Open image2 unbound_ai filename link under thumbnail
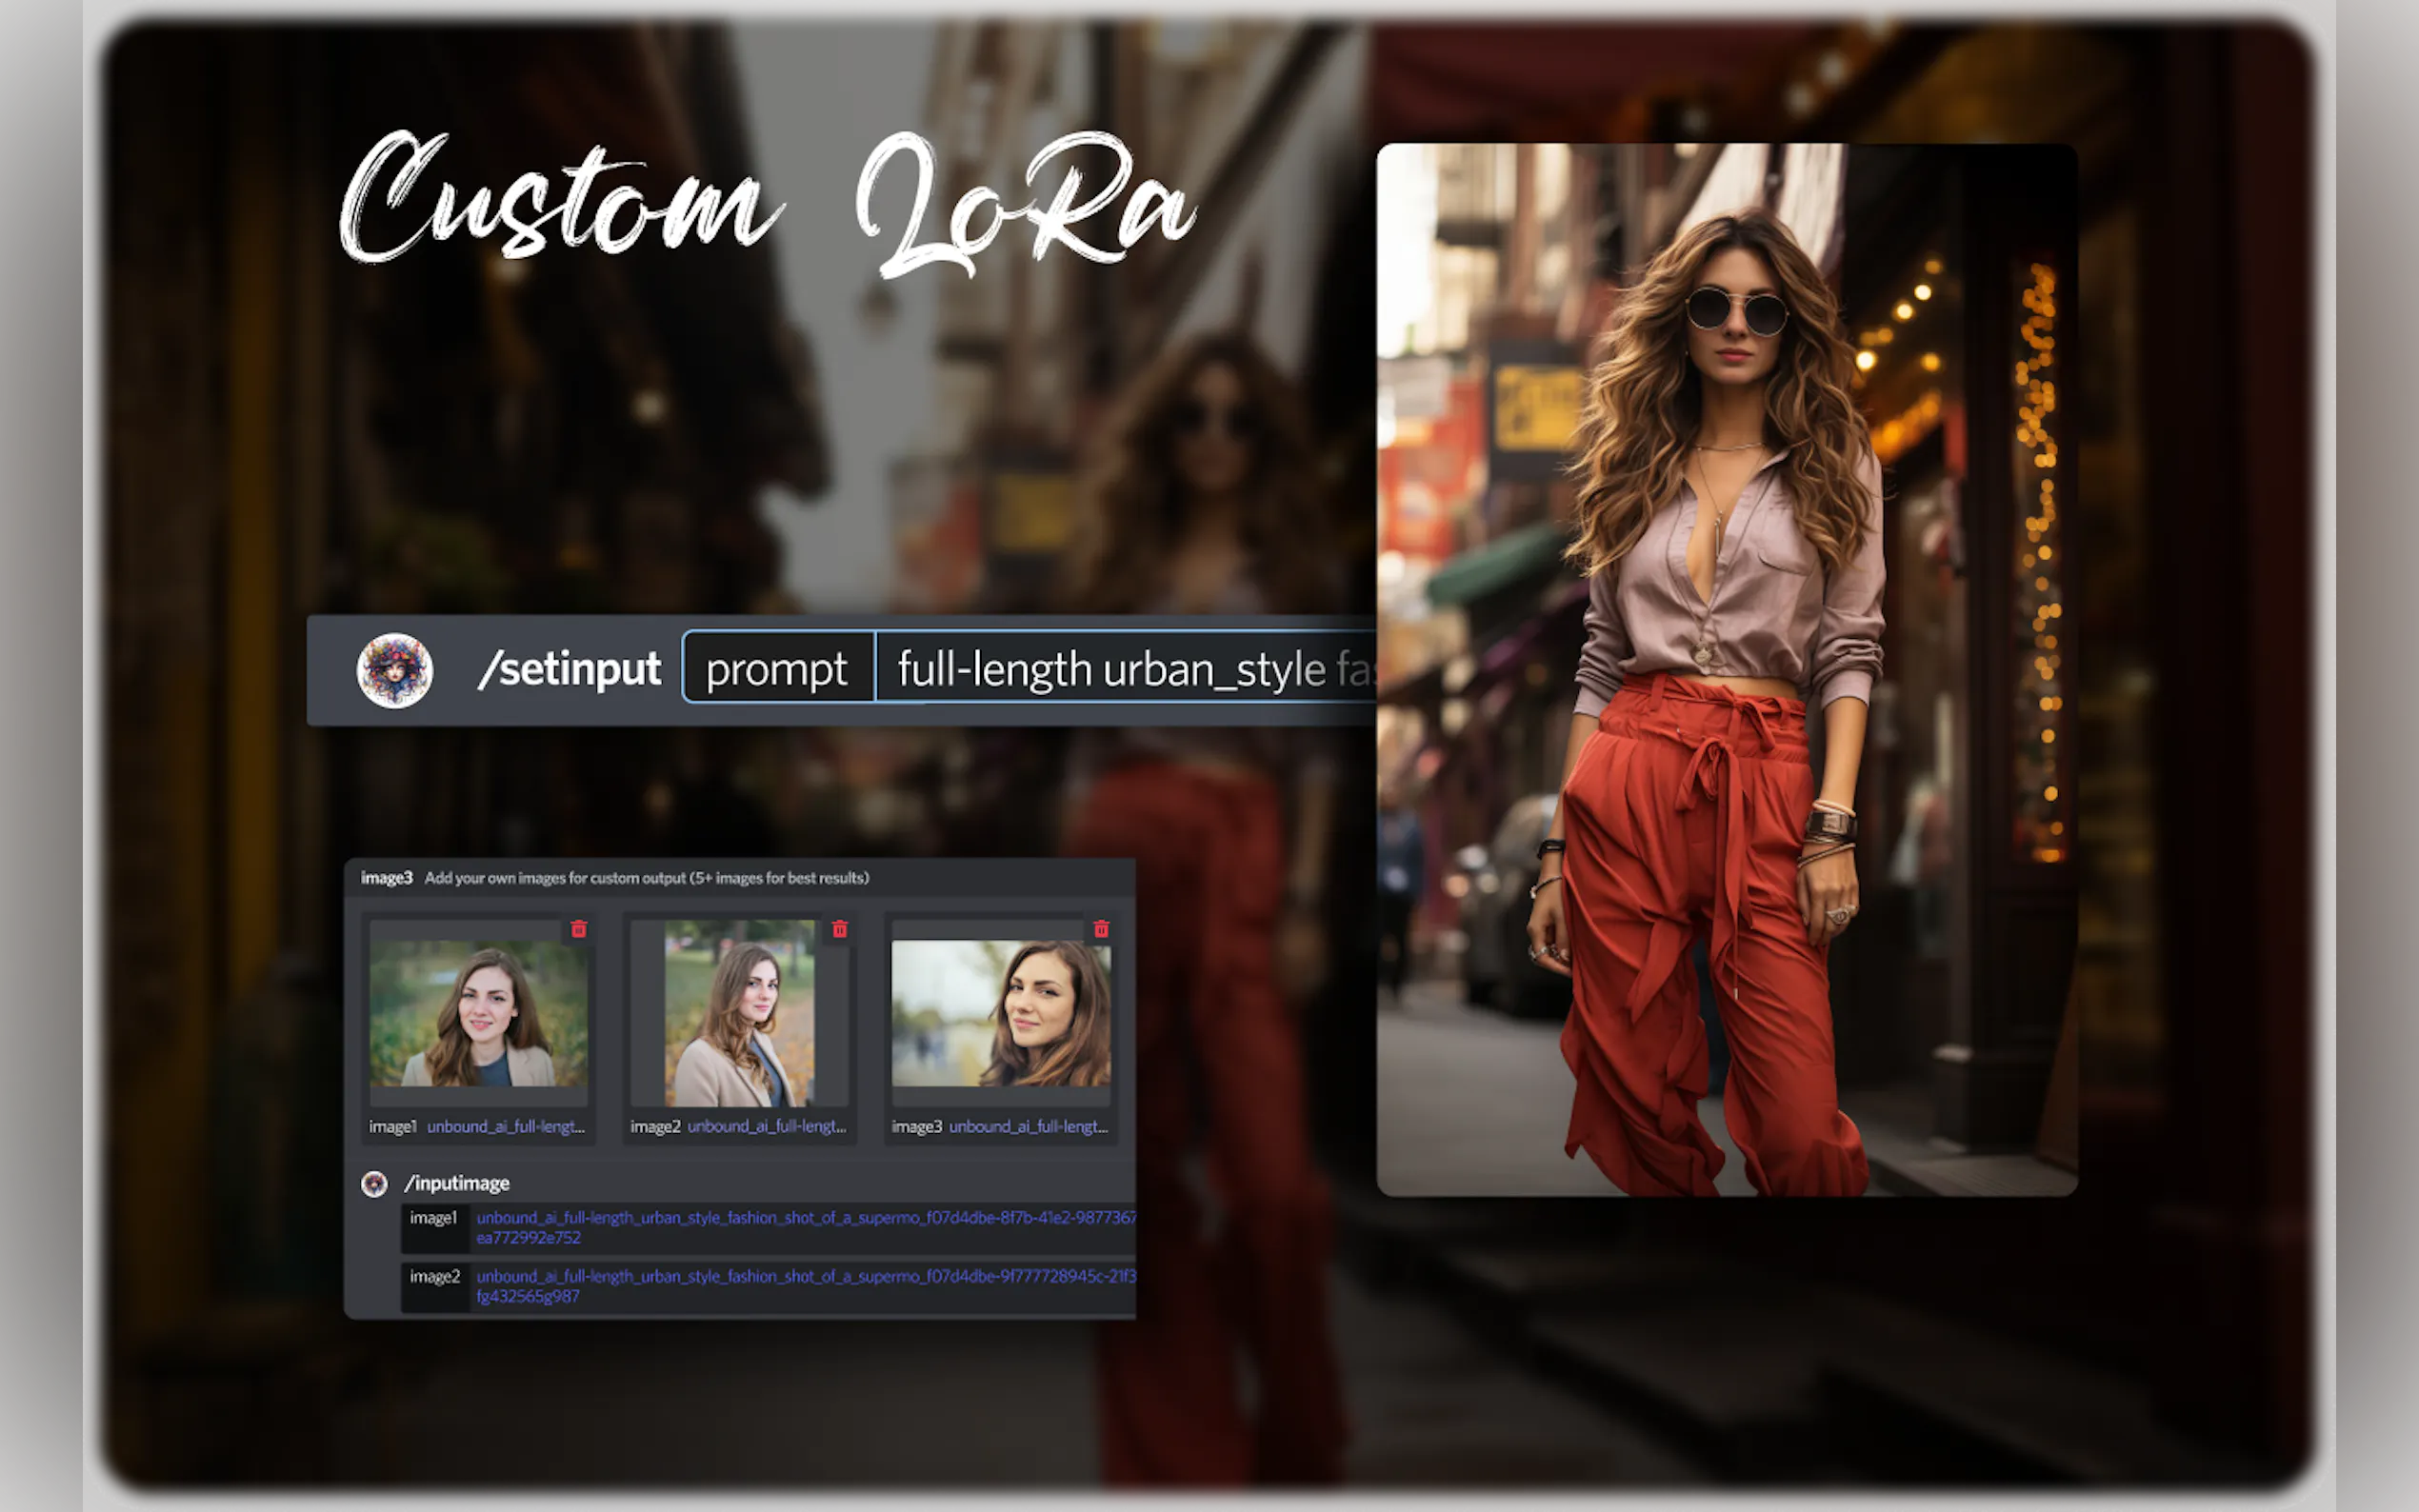 coord(767,1127)
